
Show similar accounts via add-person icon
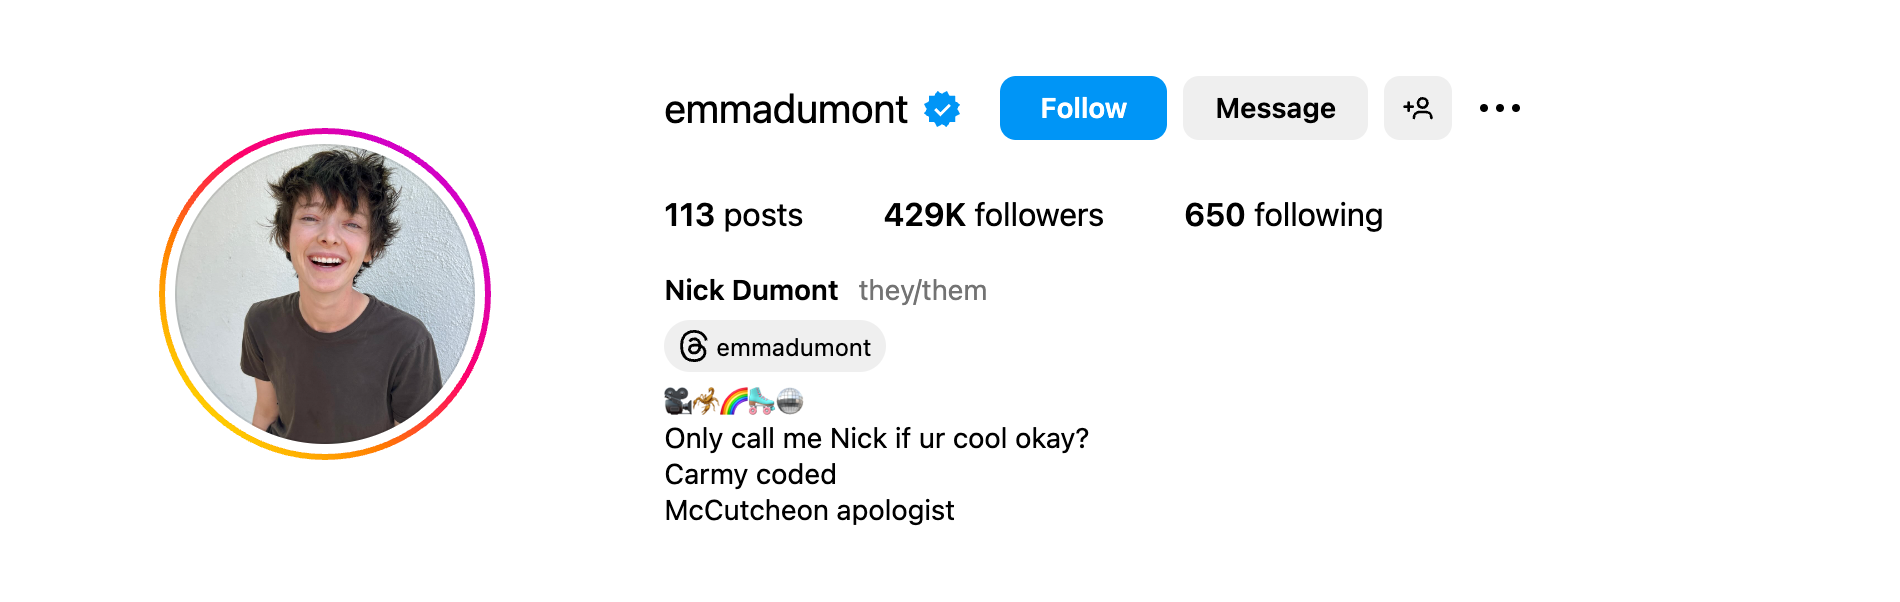[x=1418, y=108]
